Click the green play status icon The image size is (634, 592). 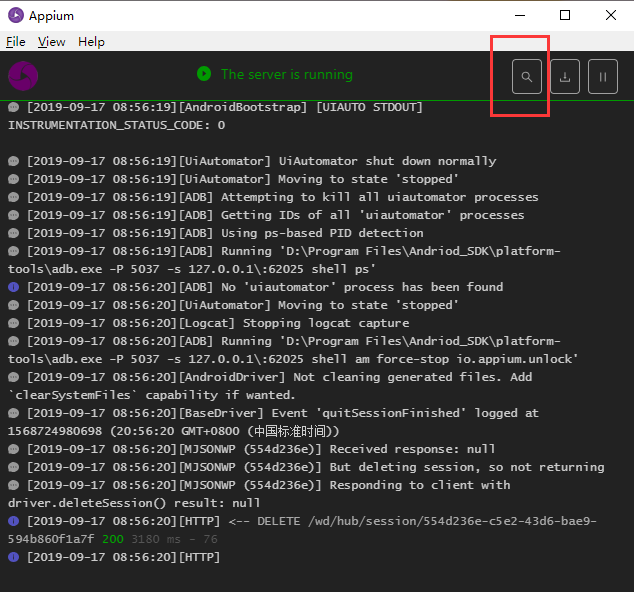[204, 74]
